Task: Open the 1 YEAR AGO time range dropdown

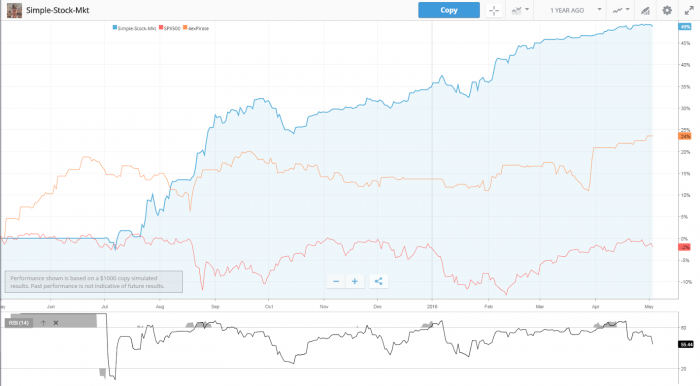Action: (x=575, y=10)
